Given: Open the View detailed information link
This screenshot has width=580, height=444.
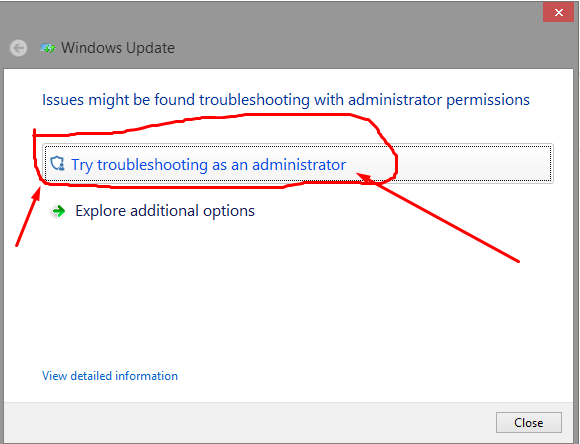Looking at the screenshot, I should pos(110,376).
